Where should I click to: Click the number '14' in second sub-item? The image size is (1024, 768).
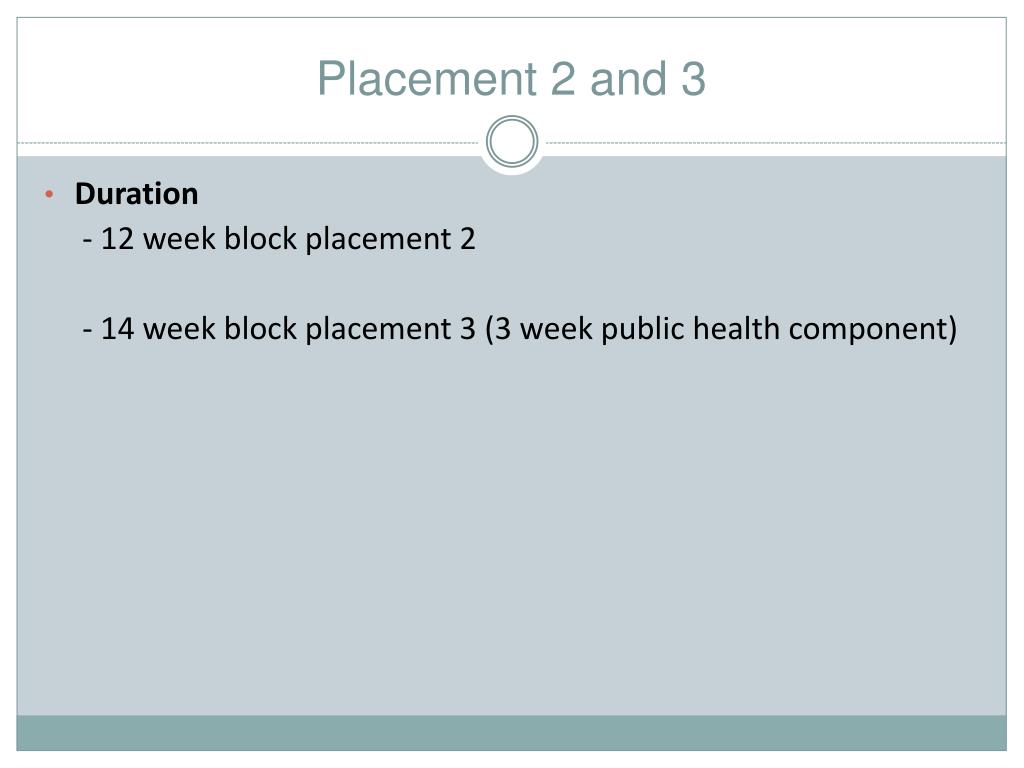(x=118, y=328)
